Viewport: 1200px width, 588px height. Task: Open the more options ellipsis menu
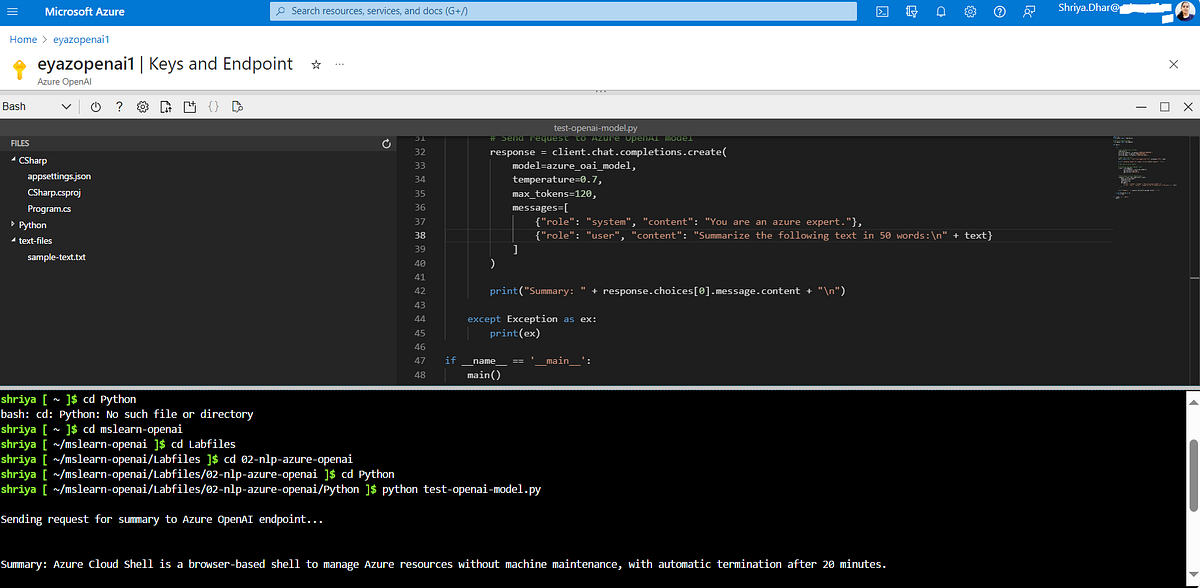click(x=339, y=63)
